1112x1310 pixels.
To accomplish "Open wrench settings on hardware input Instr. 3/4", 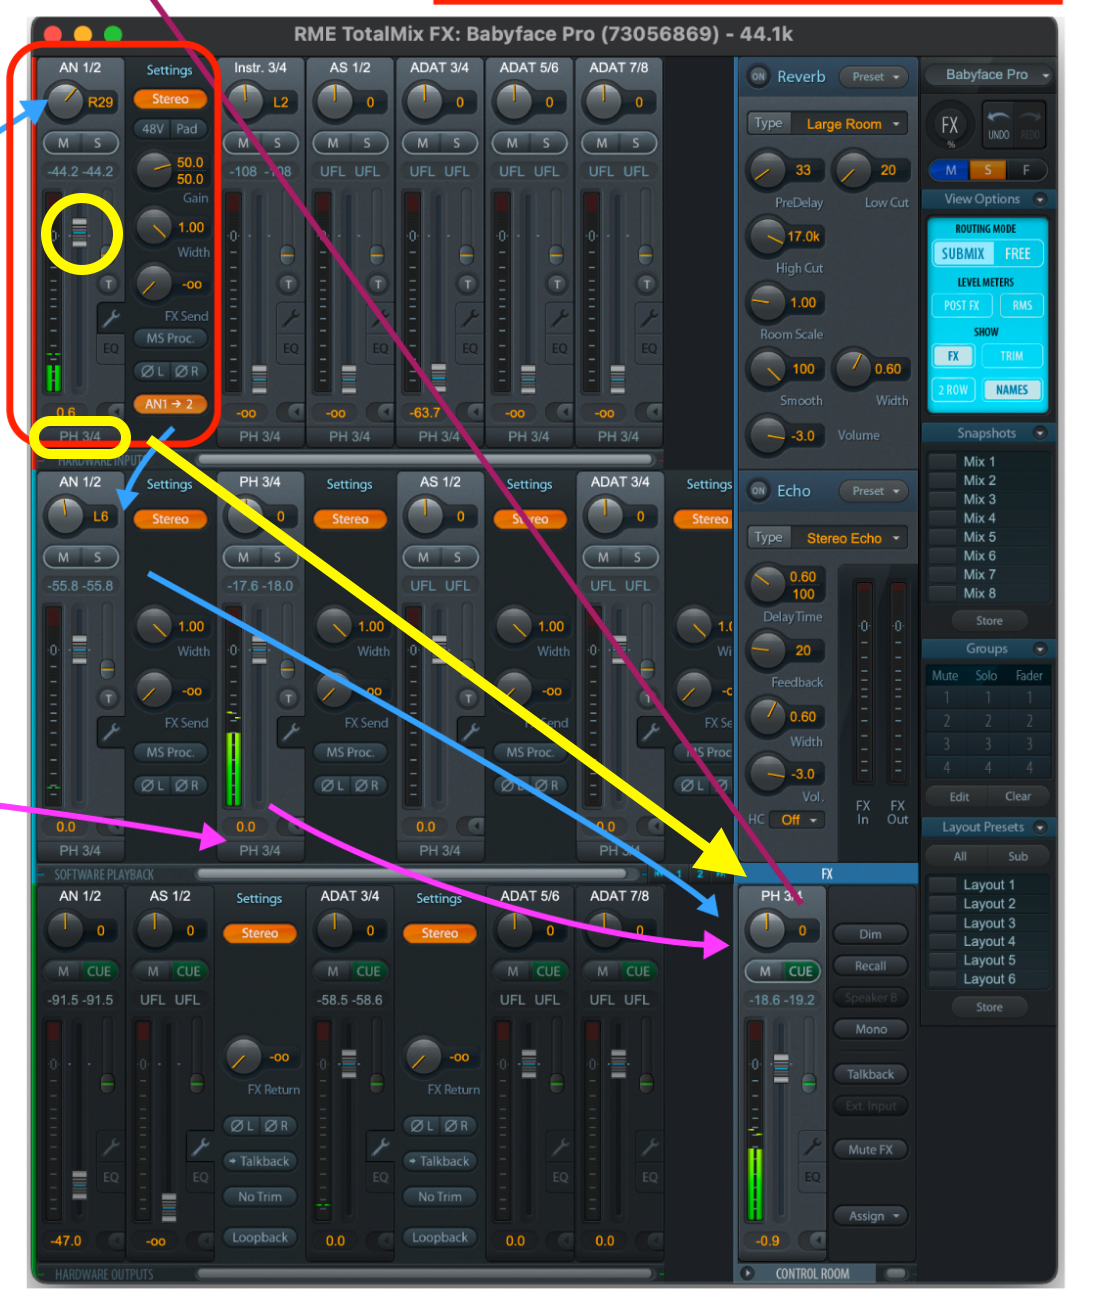I will 290,318.
